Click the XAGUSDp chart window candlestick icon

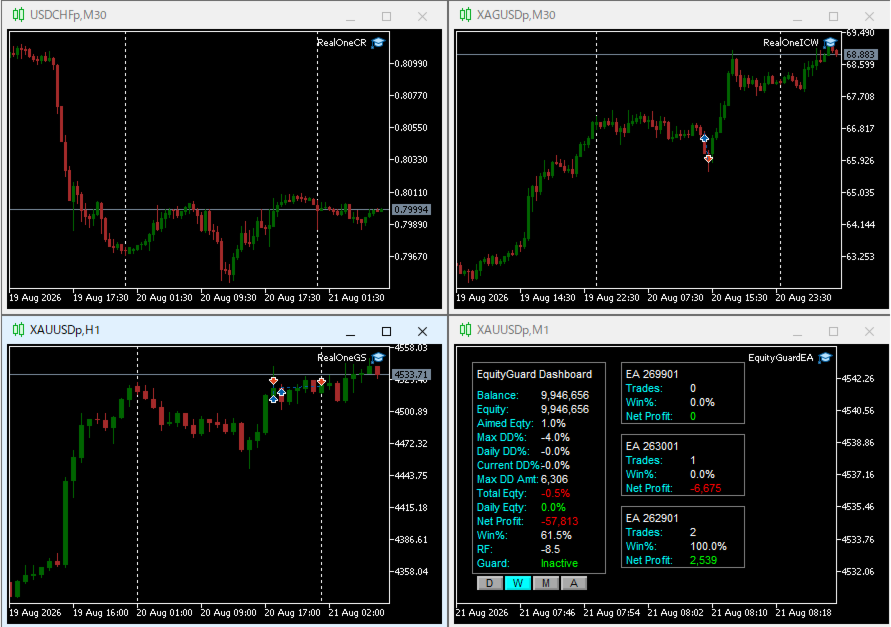point(465,15)
